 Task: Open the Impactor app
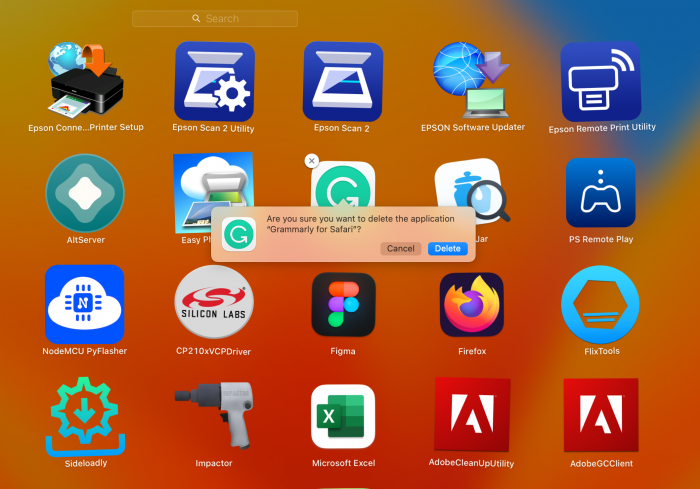[214, 415]
